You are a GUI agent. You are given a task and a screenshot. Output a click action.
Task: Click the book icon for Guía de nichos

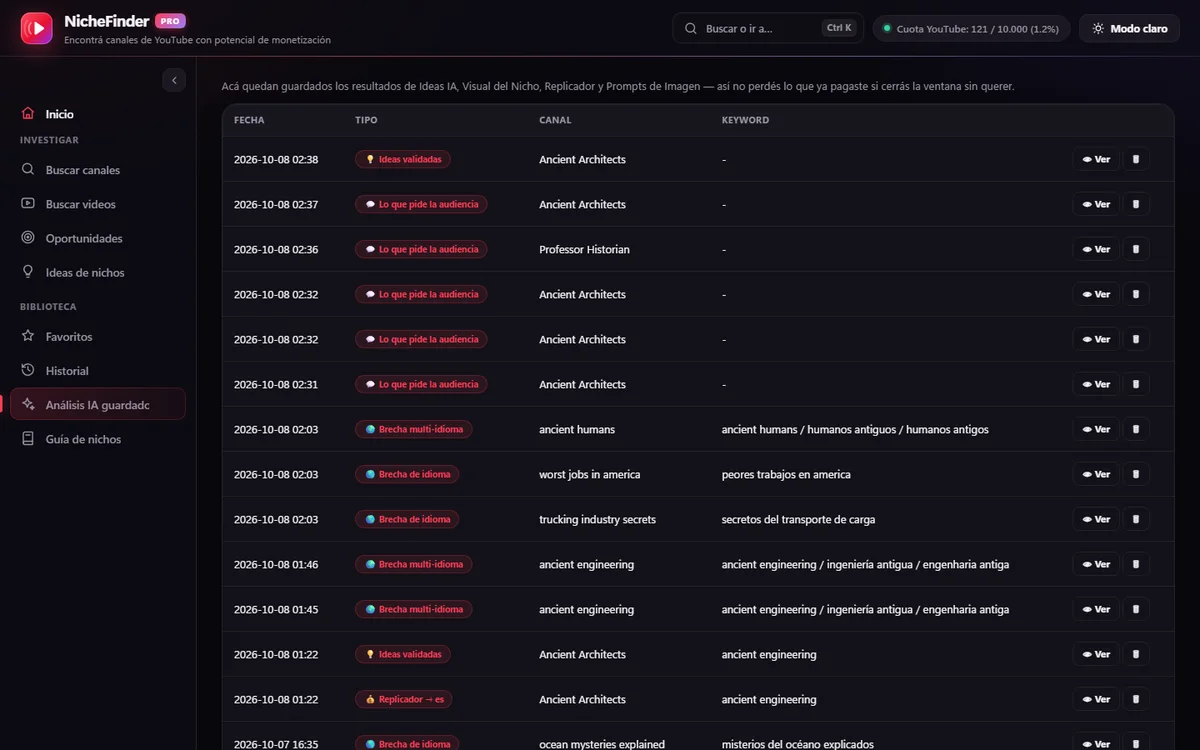28,439
